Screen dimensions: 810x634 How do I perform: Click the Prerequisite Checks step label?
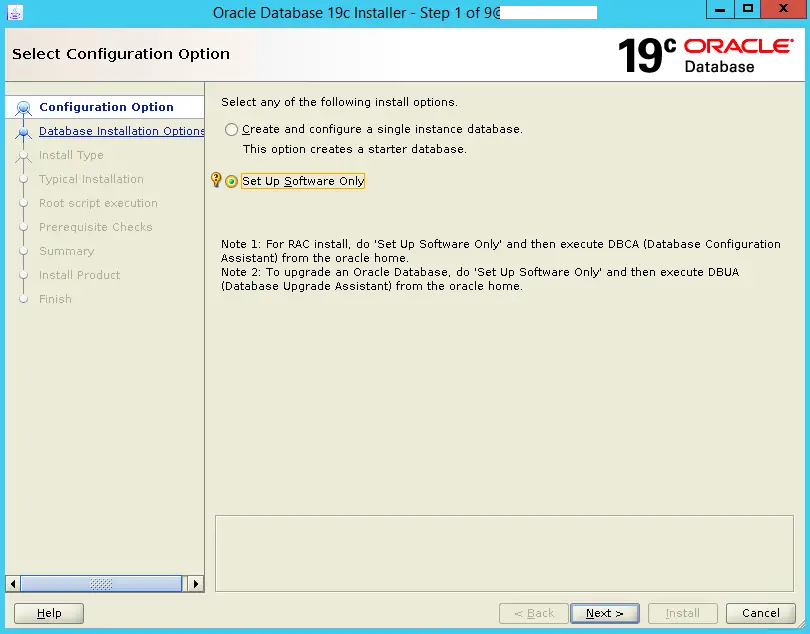point(96,227)
